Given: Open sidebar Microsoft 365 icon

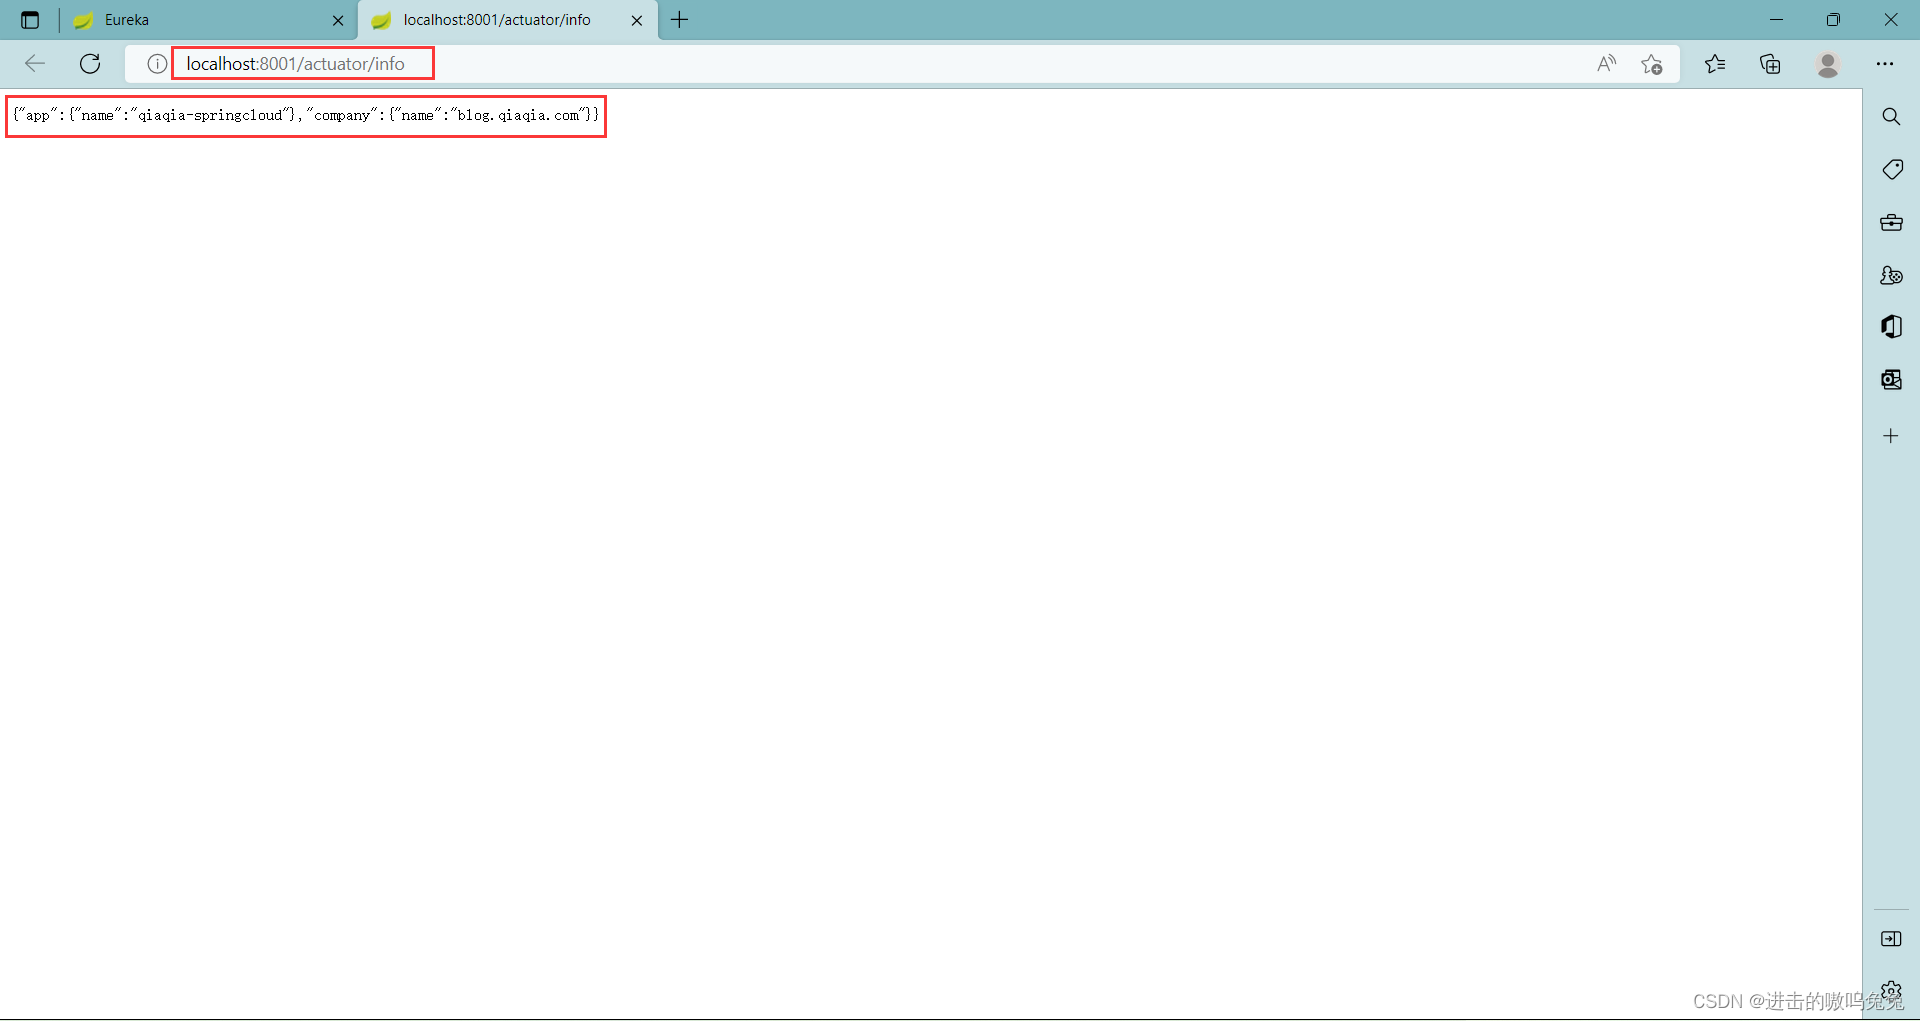Looking at the screenshot, I should 1891,327.
